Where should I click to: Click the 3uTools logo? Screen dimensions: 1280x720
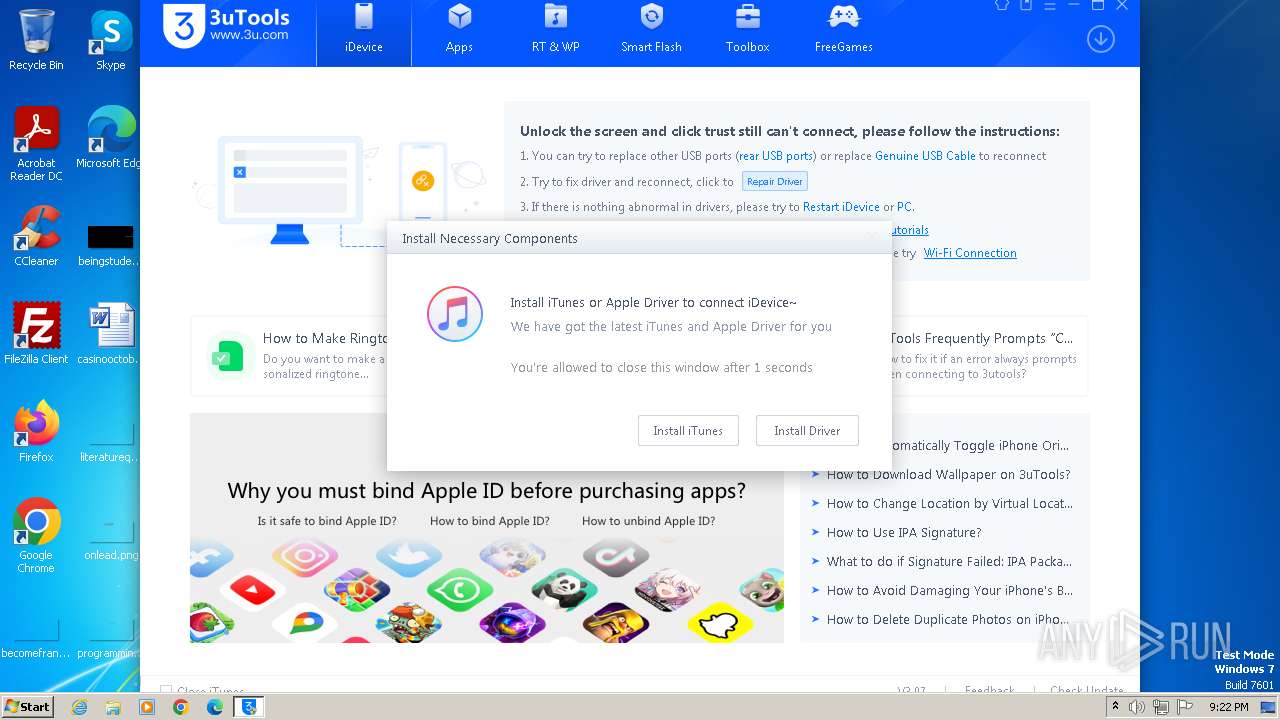tap(227, 25)
